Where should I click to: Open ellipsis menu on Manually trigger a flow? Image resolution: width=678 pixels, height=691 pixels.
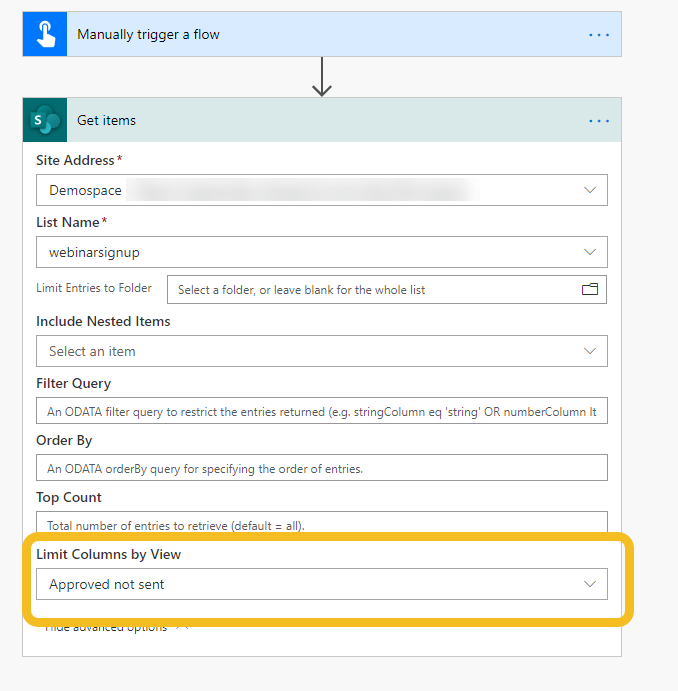pyautogui.click(x=598, y=34)
